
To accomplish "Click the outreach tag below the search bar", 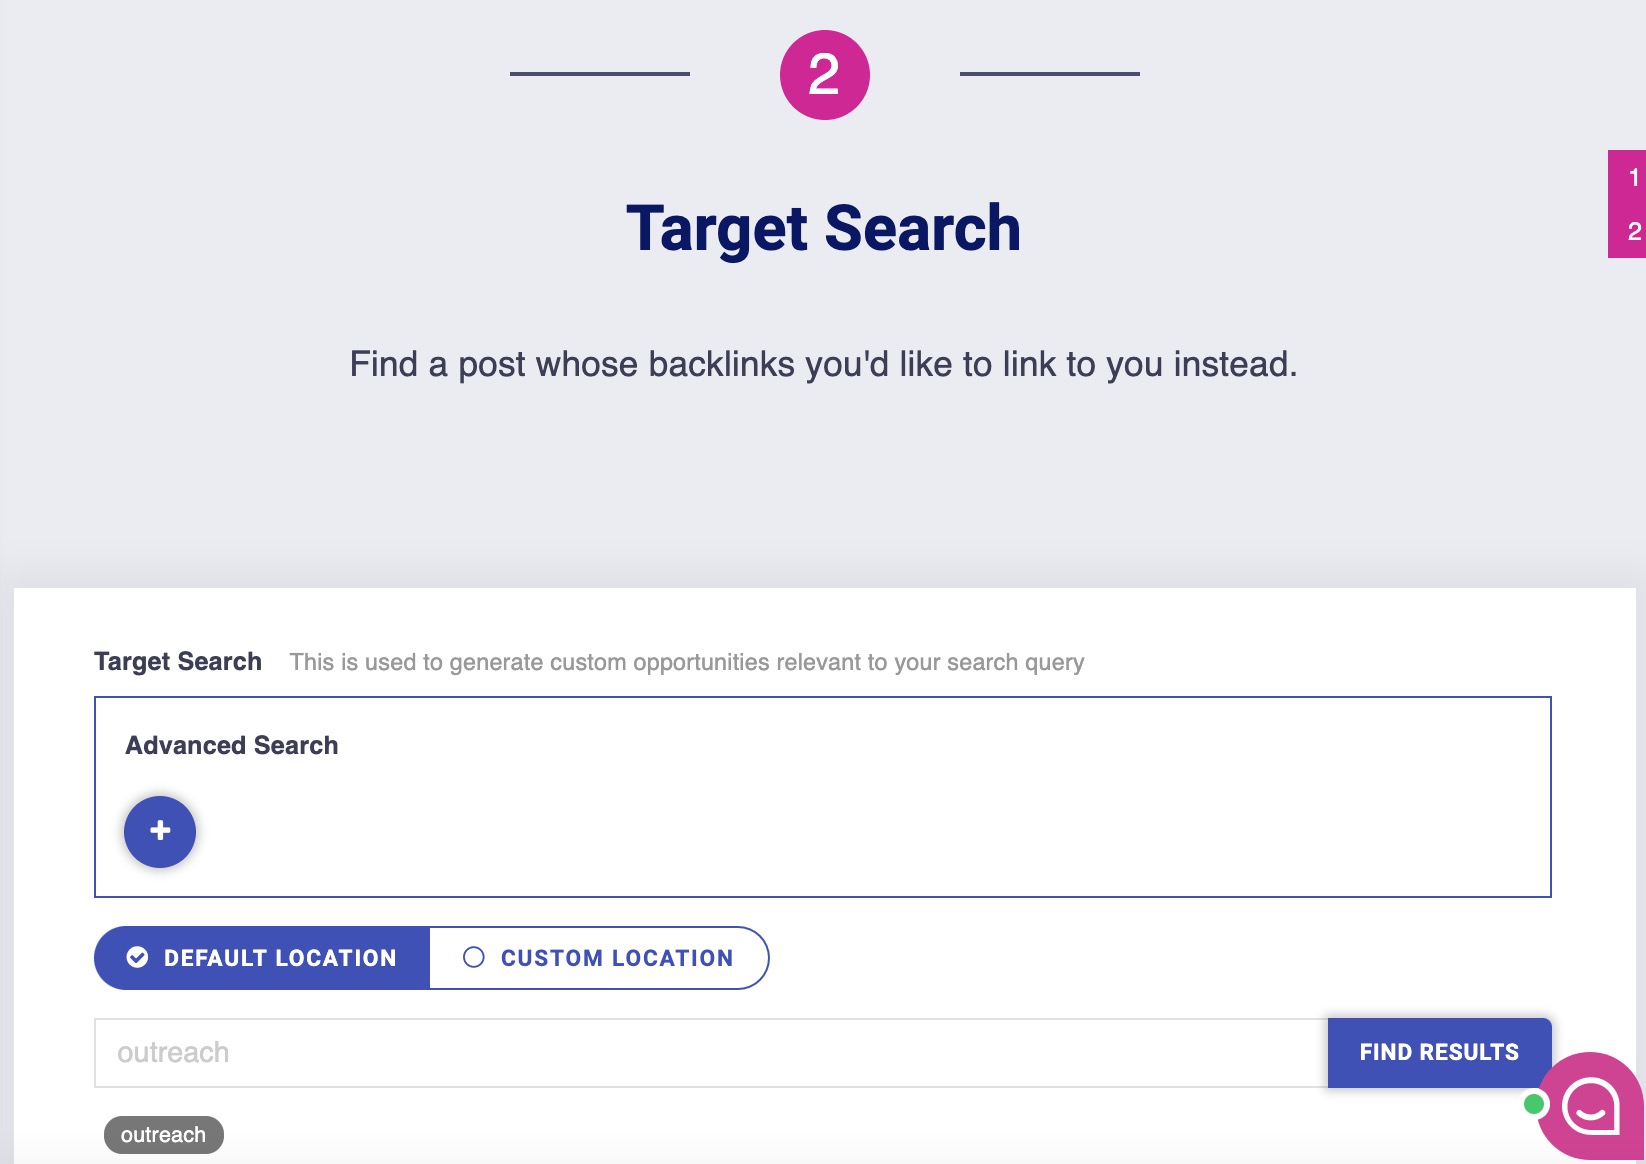I will (163, 1134).
